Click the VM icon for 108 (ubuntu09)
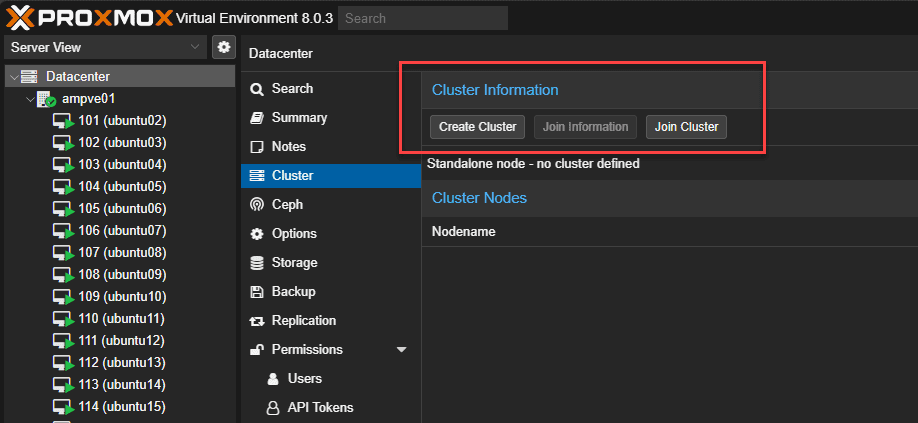This screenshot has height=423, width=918. [63, 276]
